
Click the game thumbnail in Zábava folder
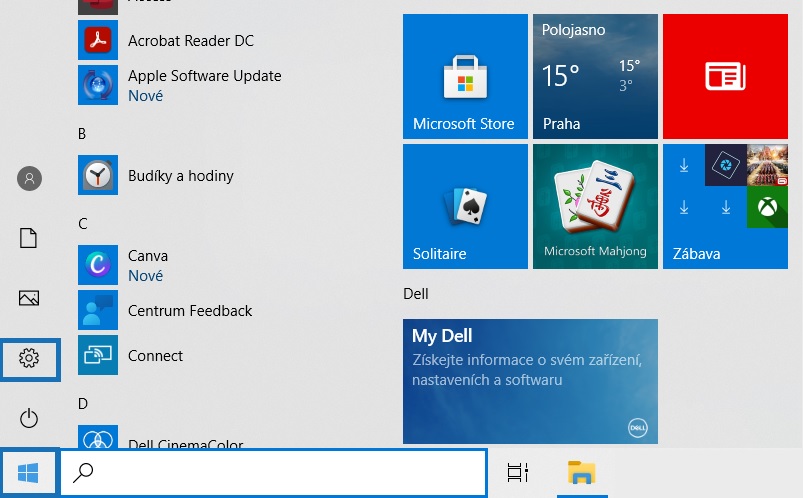click(767, 165)
